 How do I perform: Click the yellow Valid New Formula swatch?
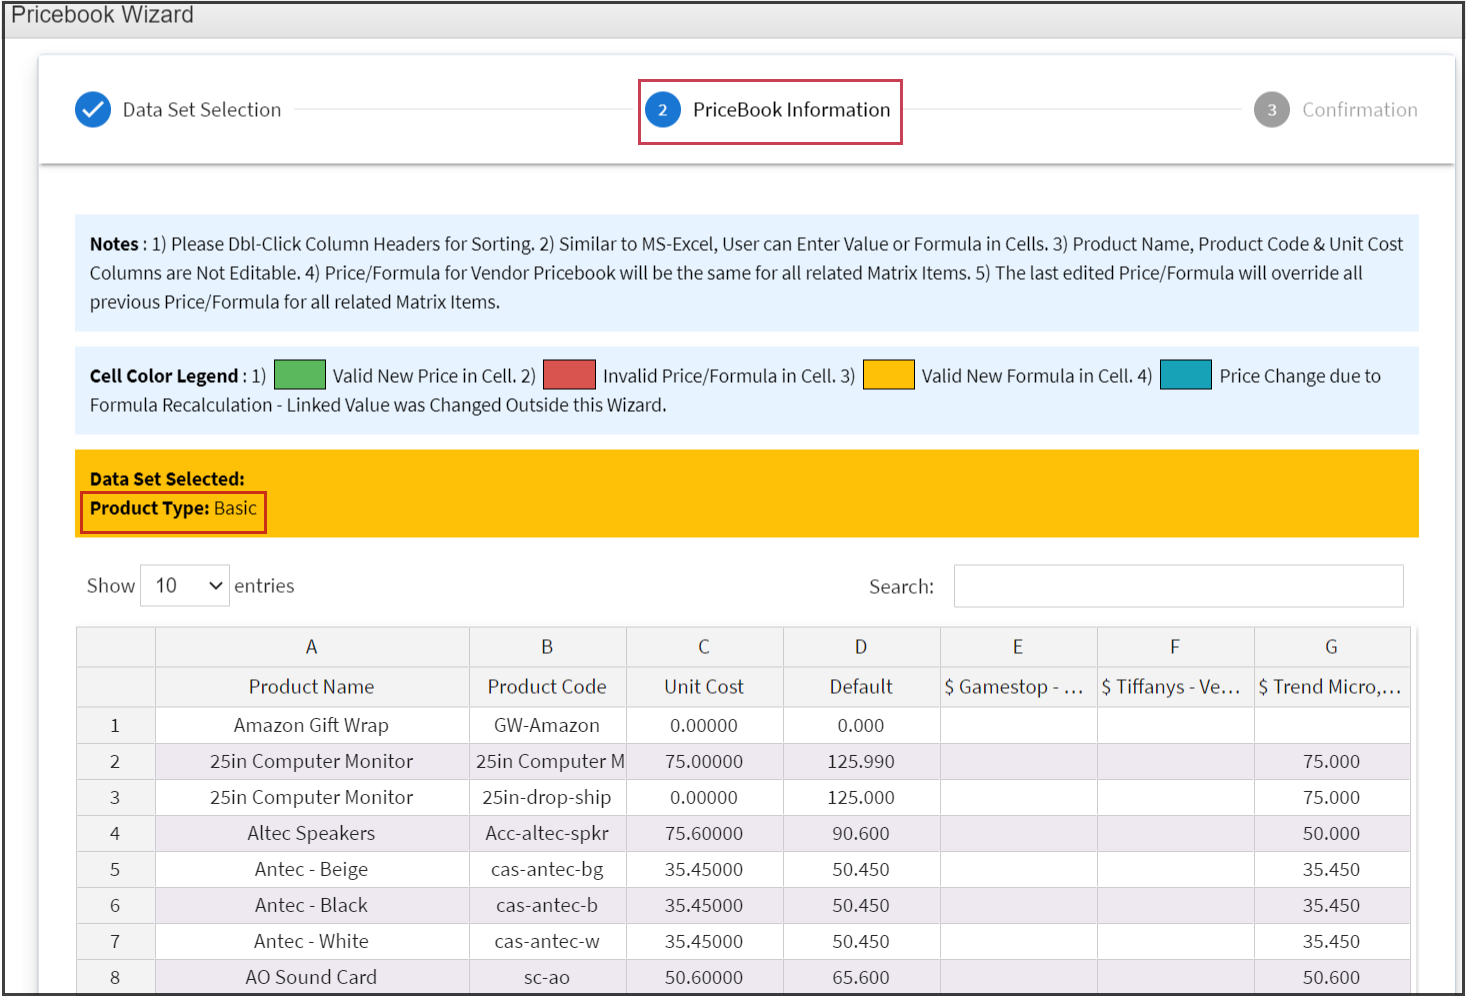[889, 375]
